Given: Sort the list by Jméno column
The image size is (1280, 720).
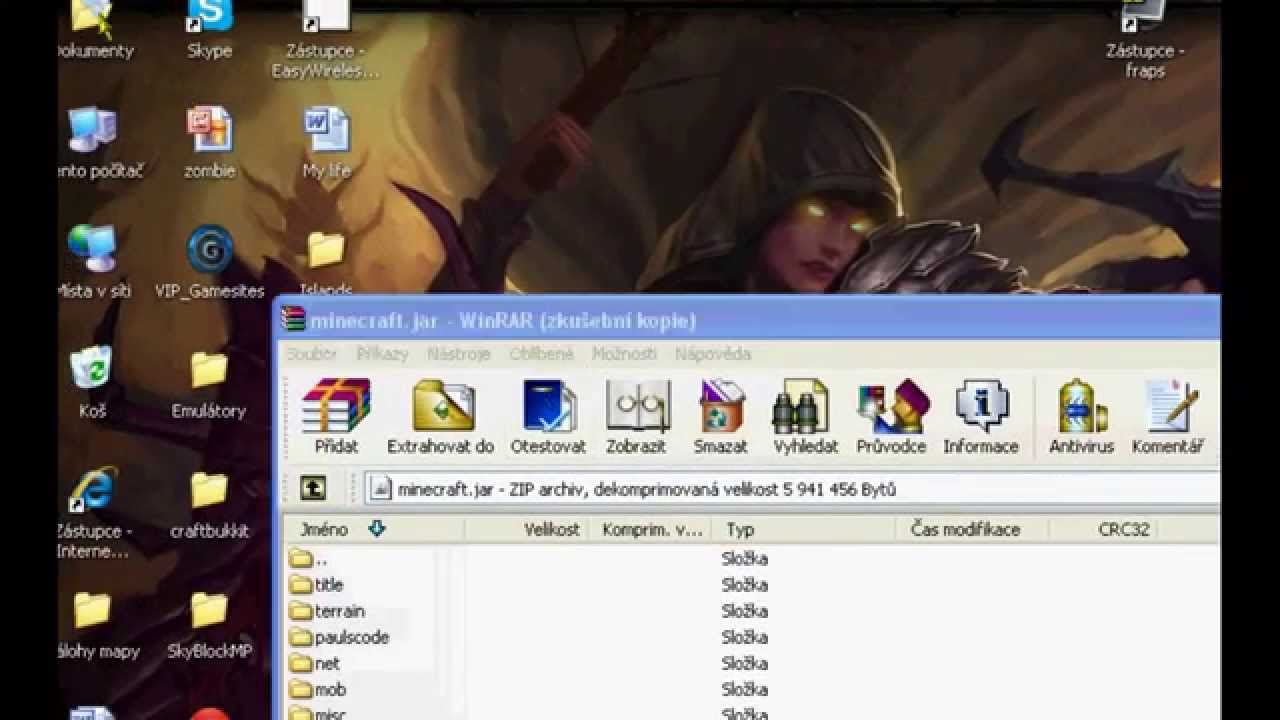Looking at the screenshot, I should point(374,529).
